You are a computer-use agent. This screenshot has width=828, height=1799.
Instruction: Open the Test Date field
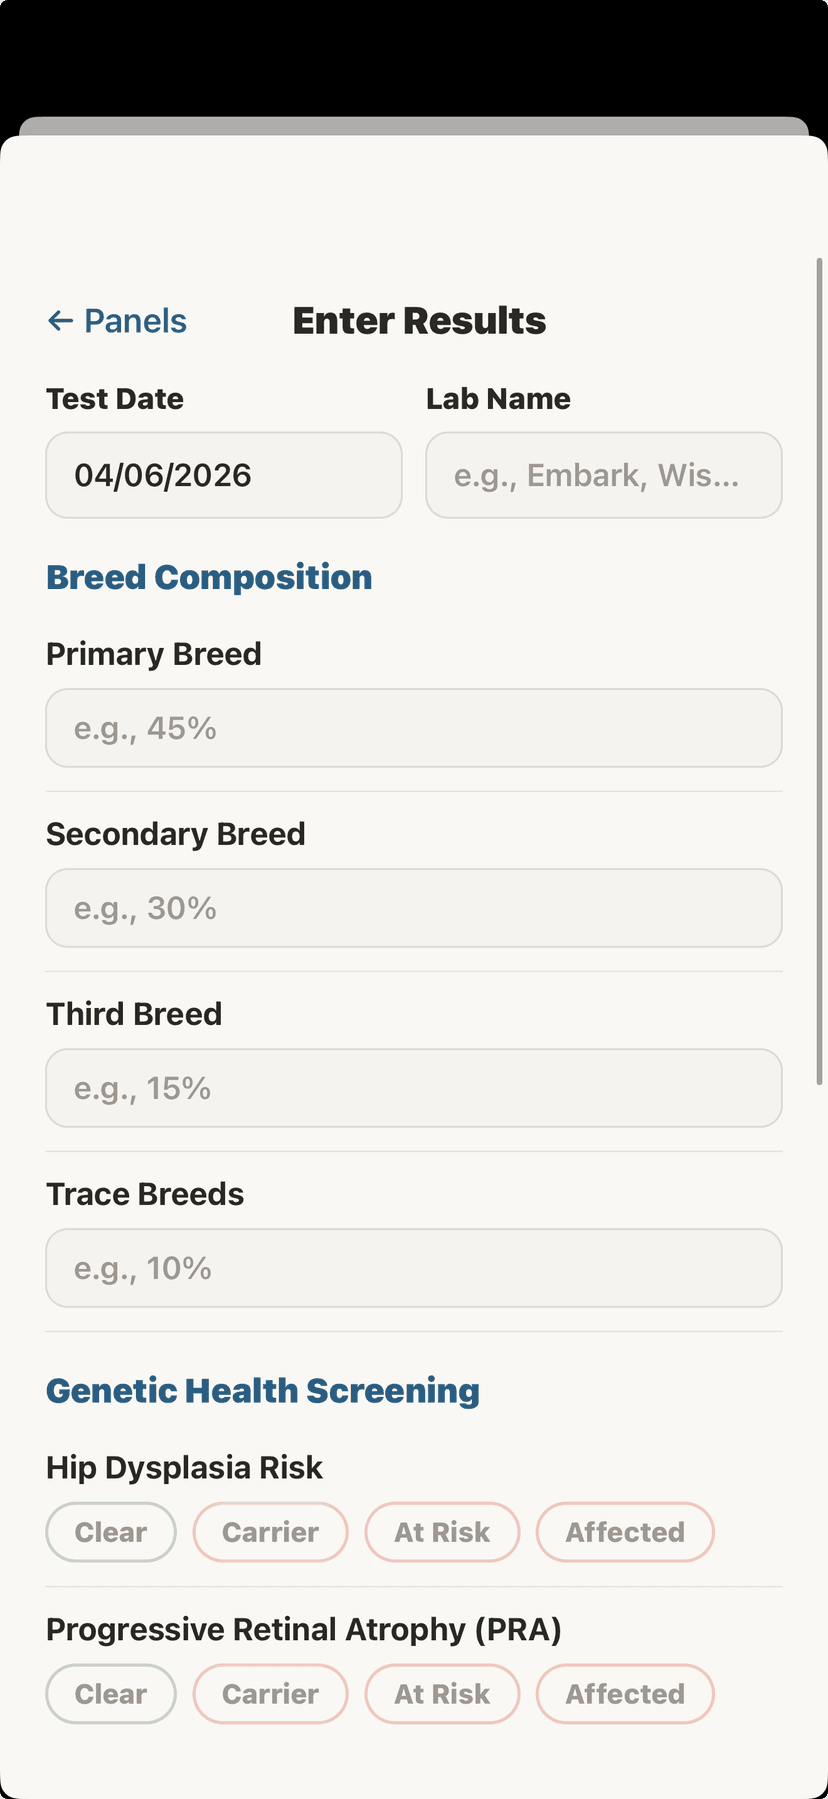(x=223, y=475)
